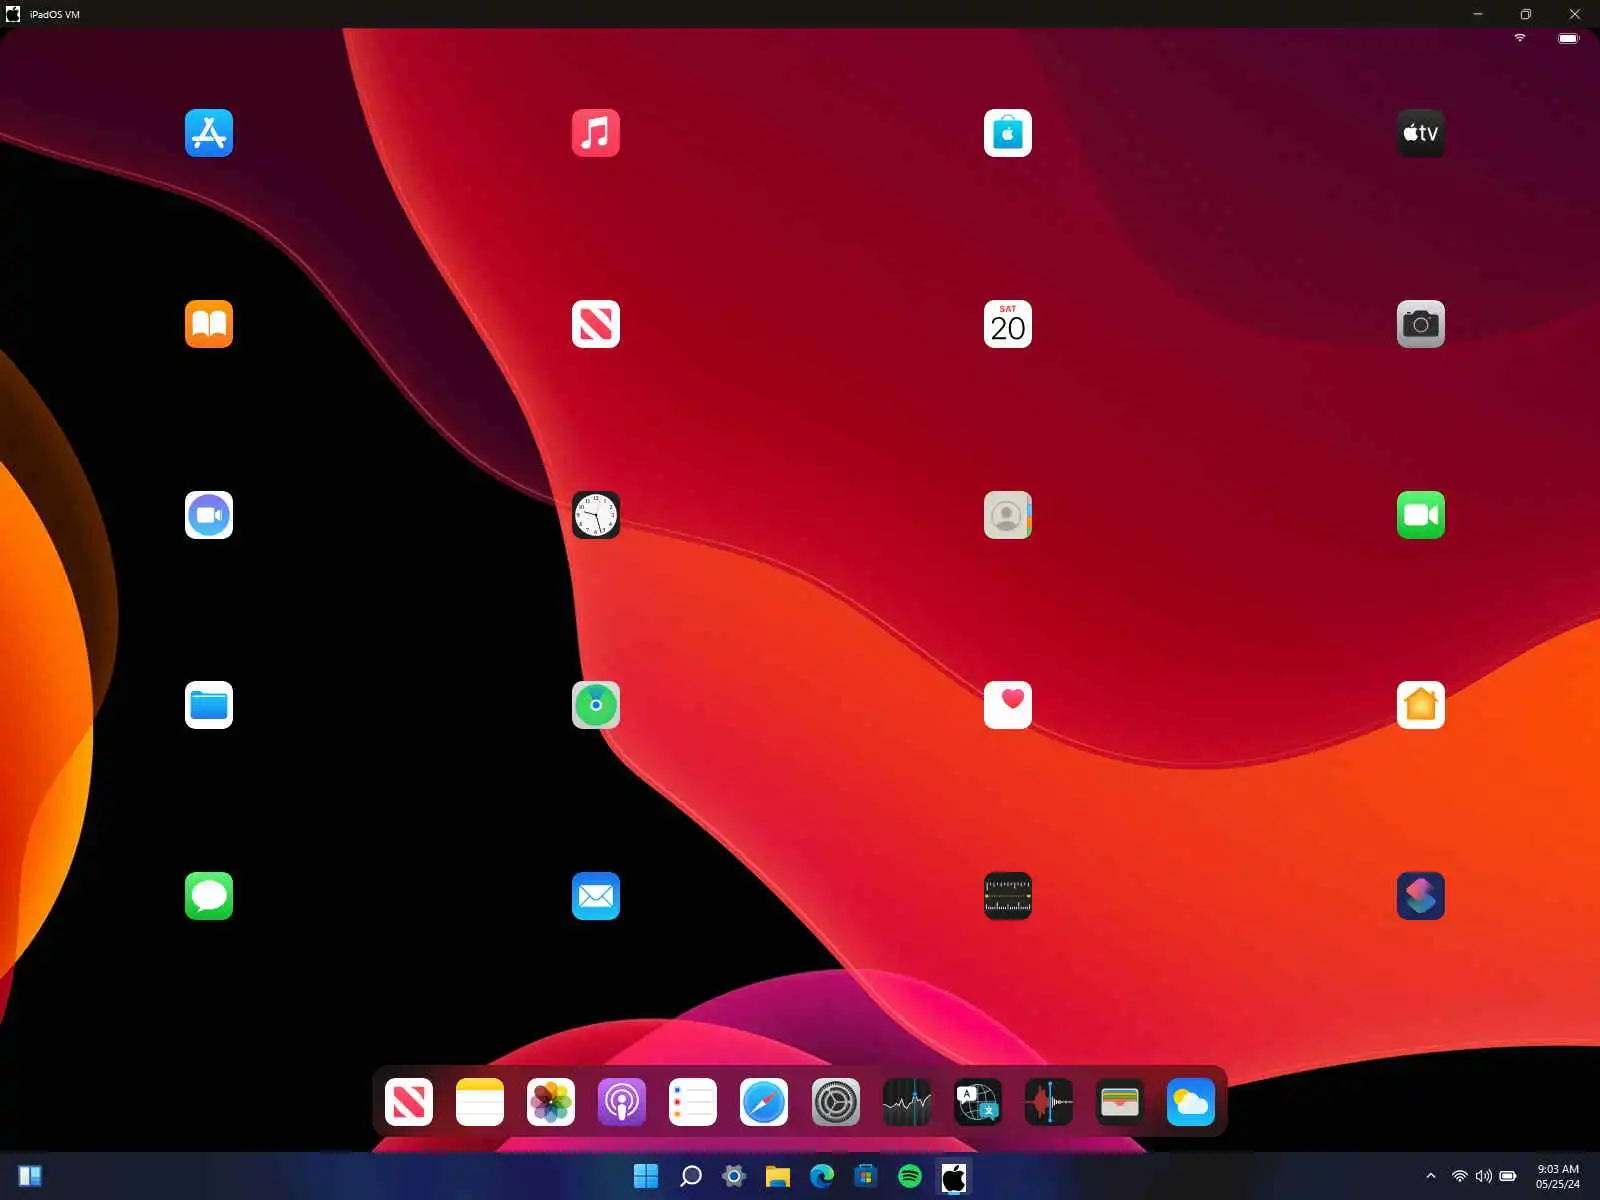
Task: Open the Mail app
Action: pos(596,896)
